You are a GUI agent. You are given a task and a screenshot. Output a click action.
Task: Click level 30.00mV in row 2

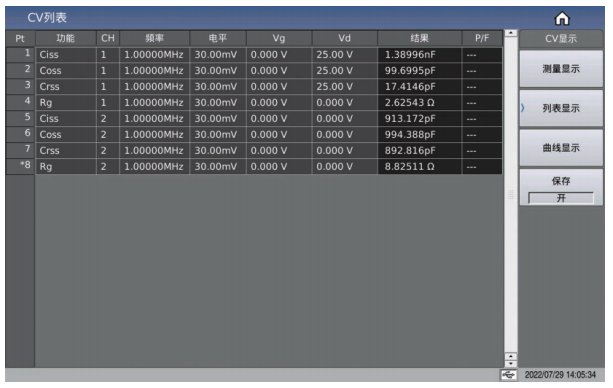pos(218,71)
